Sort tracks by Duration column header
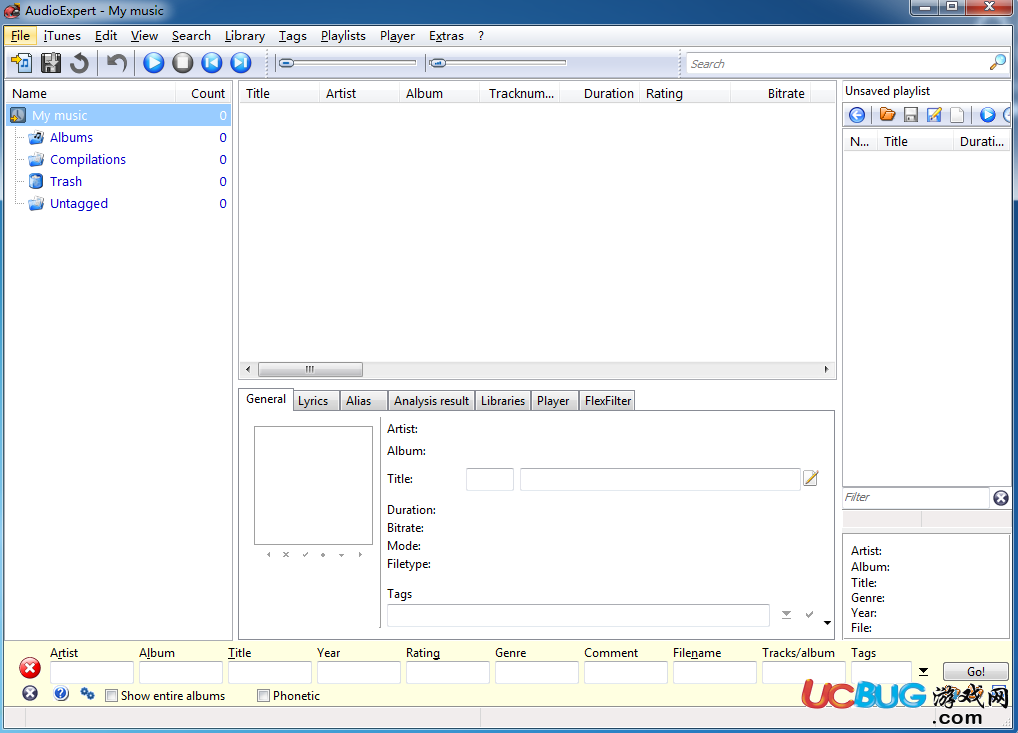 [x=599, y=93]
